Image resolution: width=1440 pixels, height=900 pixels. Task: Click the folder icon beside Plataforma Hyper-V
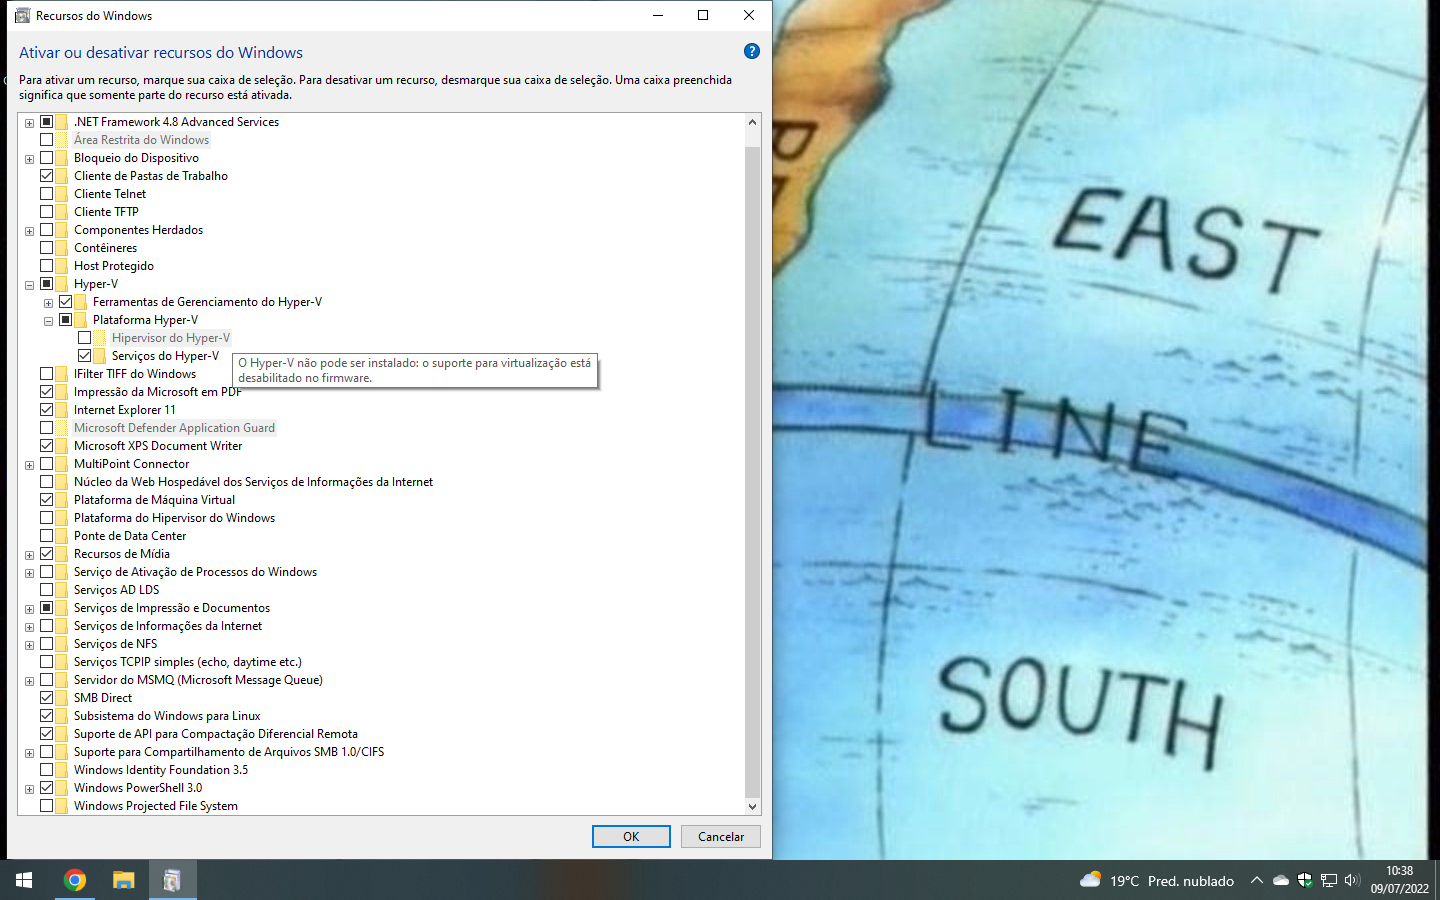pos(81,320)
